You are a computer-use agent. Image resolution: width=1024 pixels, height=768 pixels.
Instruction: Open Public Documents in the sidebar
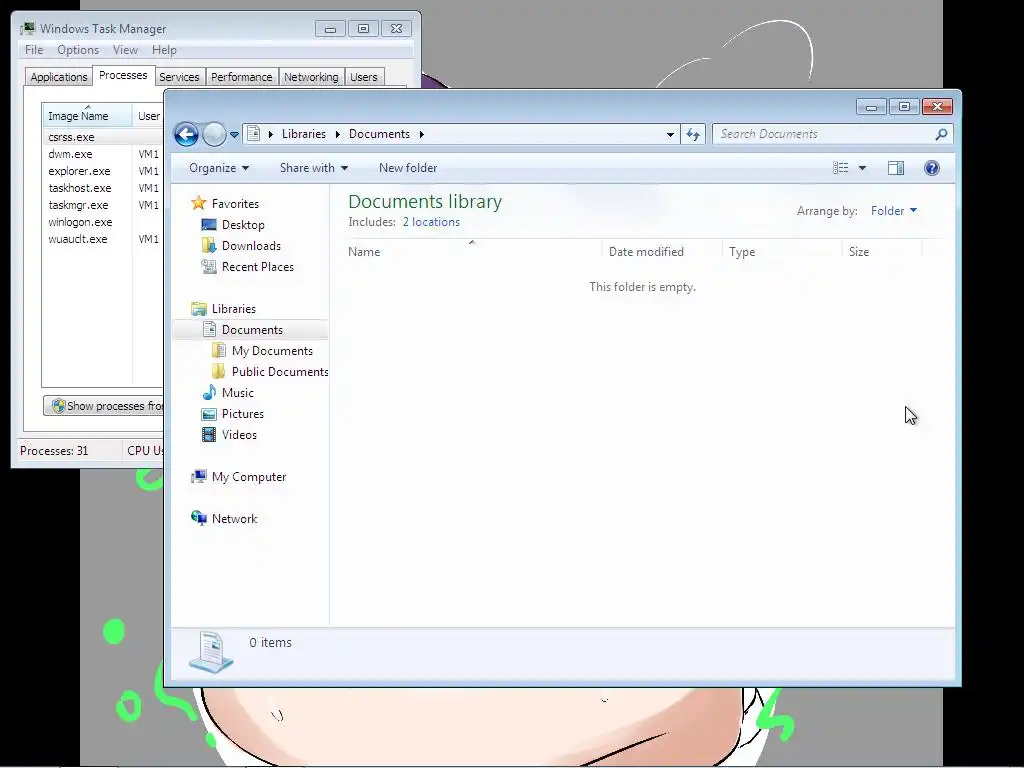coord(280,372)
